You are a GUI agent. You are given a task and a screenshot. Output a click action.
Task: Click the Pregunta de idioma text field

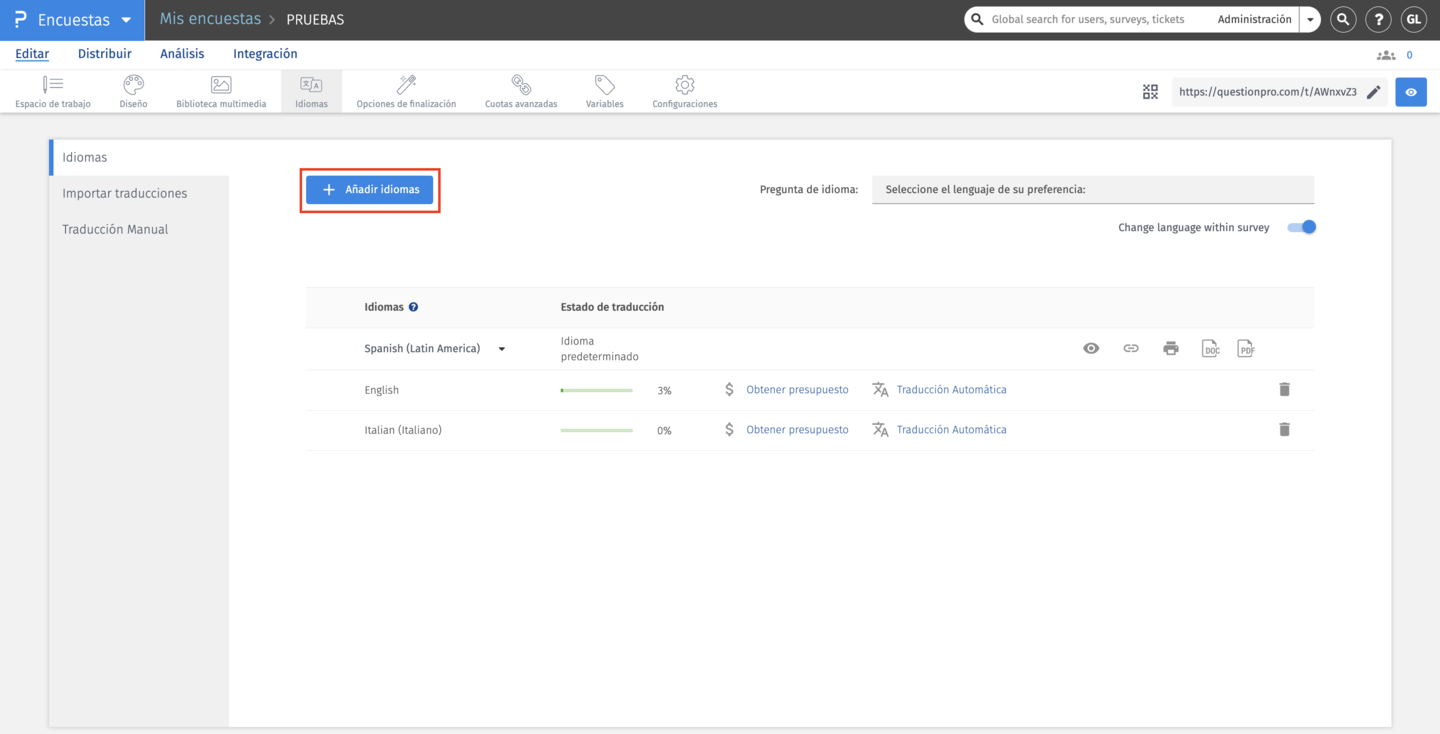click(1093, 189)
